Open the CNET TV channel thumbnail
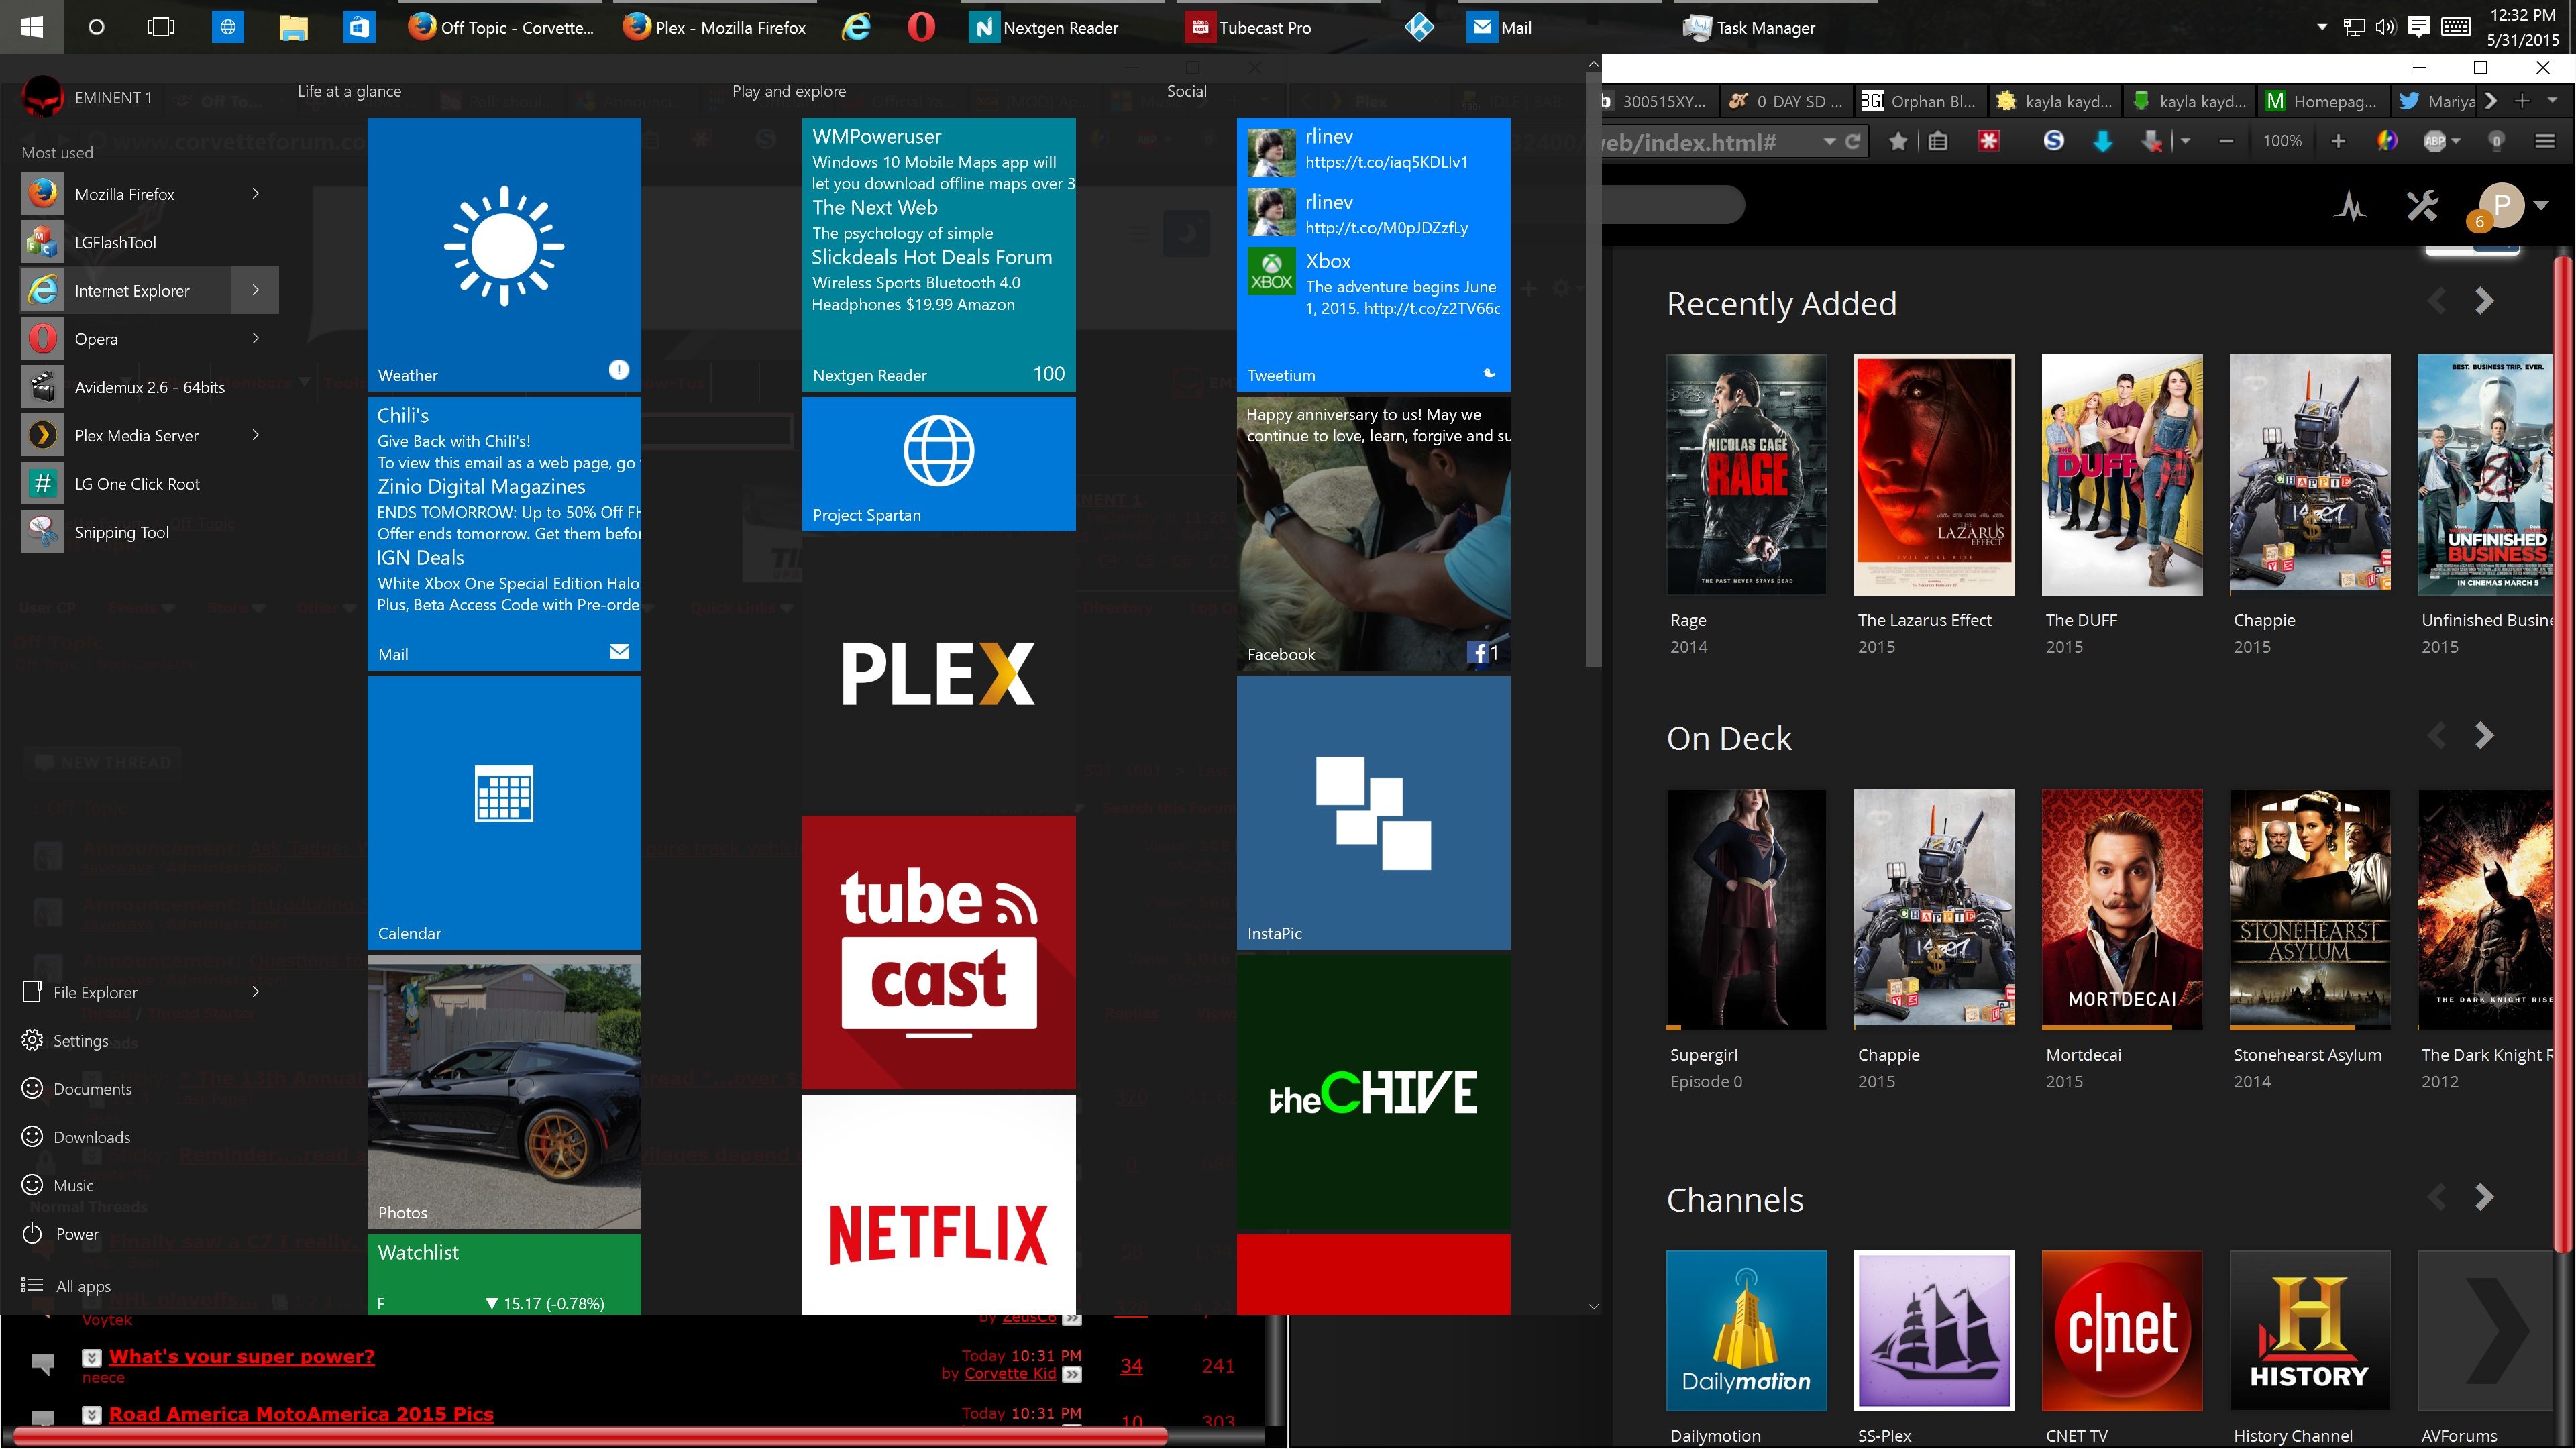 point(2121,1330)
